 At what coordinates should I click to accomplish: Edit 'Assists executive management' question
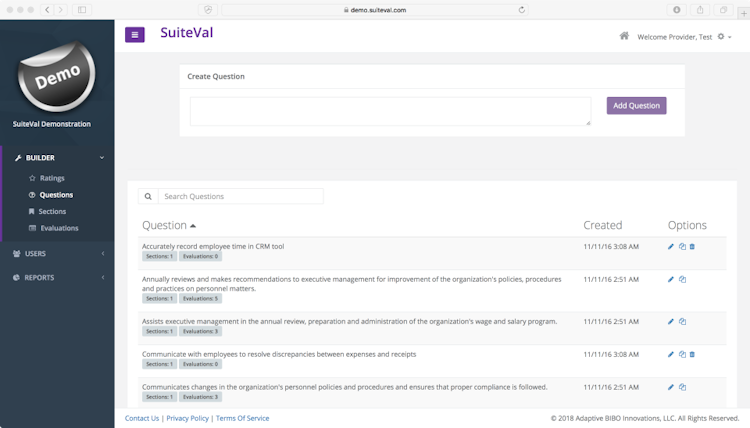coord(671,322)
